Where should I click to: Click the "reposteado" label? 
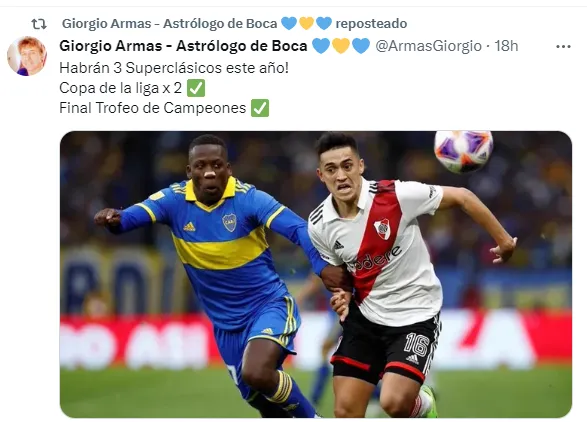(x=371, y=24)
